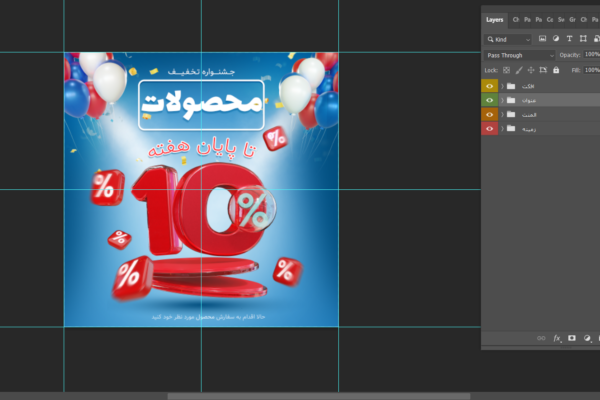Screen dimensions: 600x400
Task: Click the pixel layer filter icon
Action: click(542, 39)
